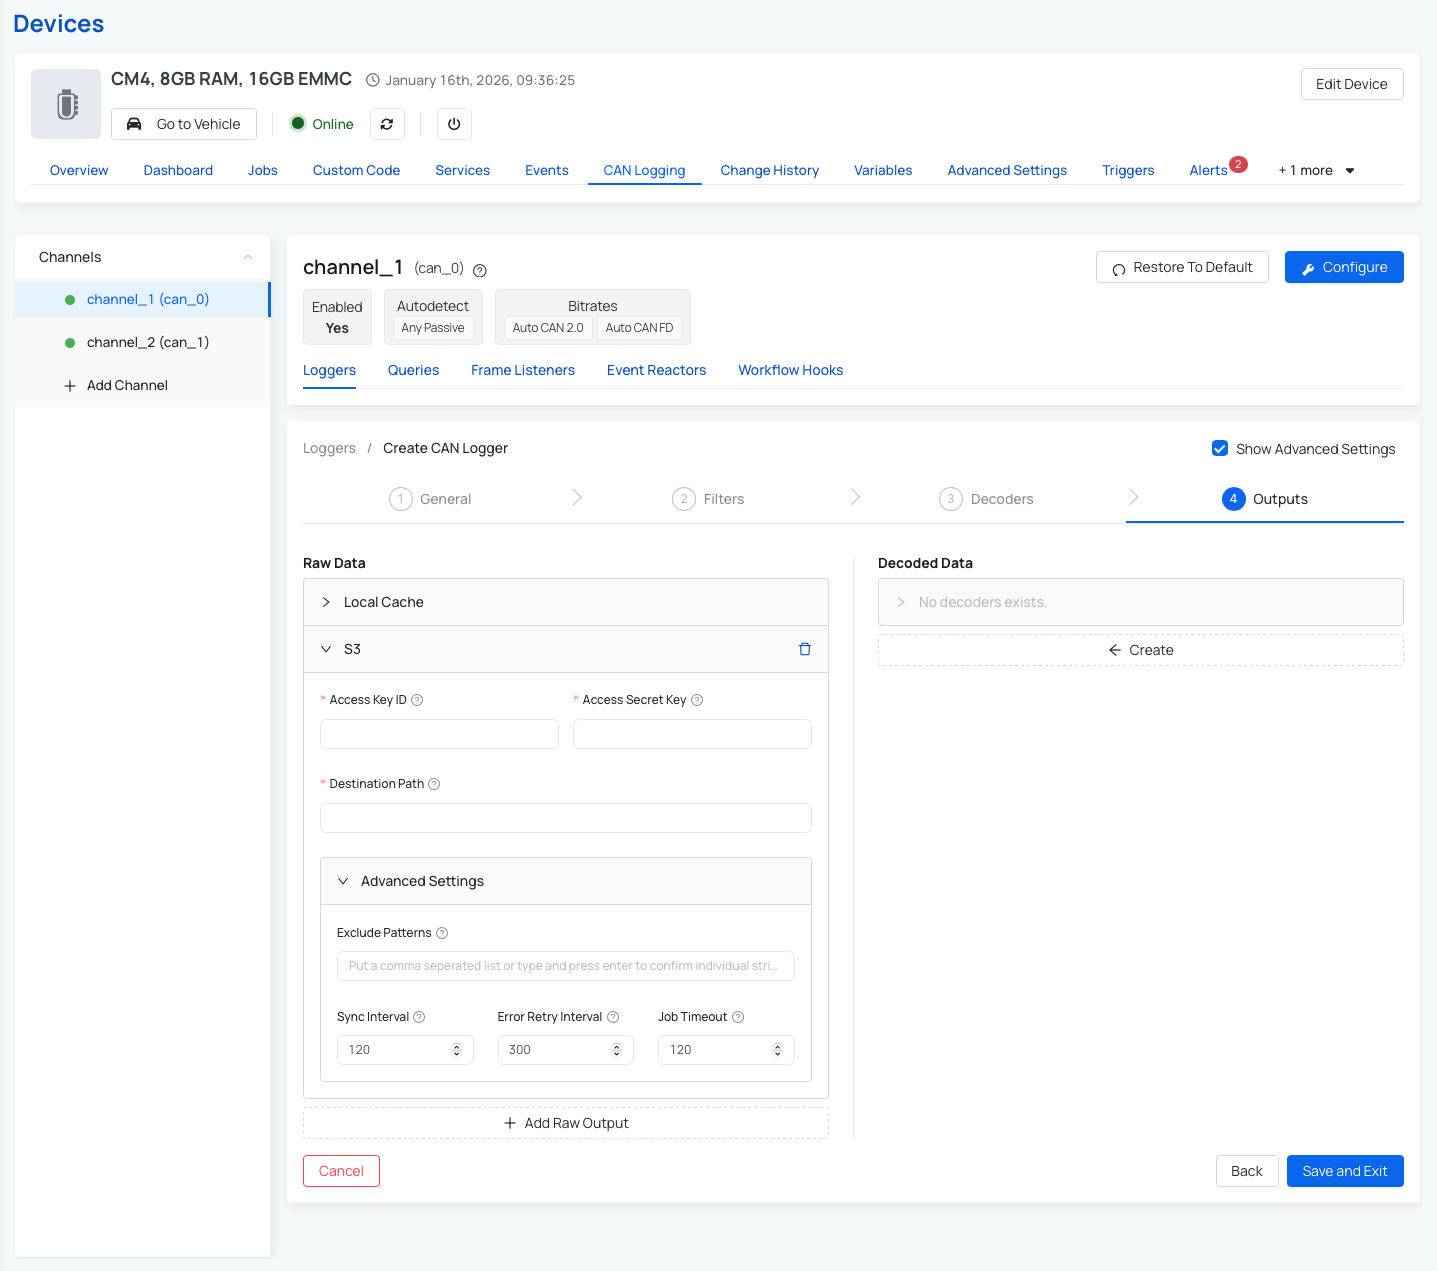This screenshot has width=1437, height=1271.
Task: Switch to the Change History tab
Action: 769,170
